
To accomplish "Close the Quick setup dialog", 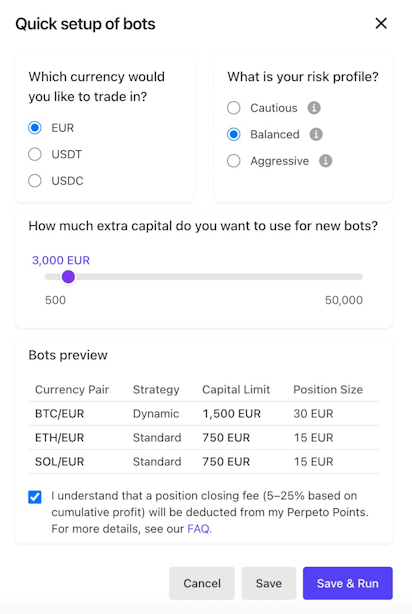I will pyautogui.click(x=381, y=23).
